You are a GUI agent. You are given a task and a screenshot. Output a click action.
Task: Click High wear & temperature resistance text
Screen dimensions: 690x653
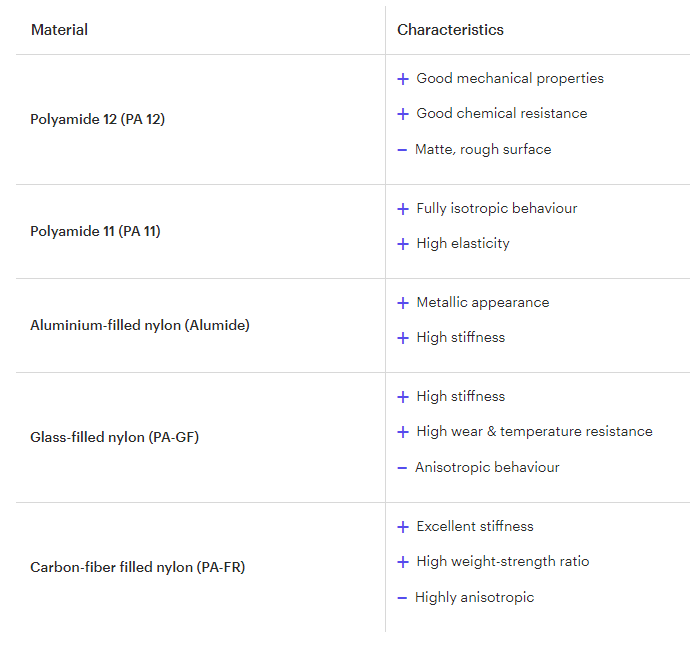coord(534,432)
